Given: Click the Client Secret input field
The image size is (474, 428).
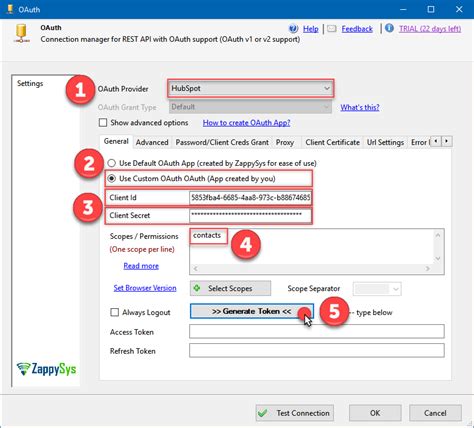Looking at the screenshot, I should (x=250, y=215).
